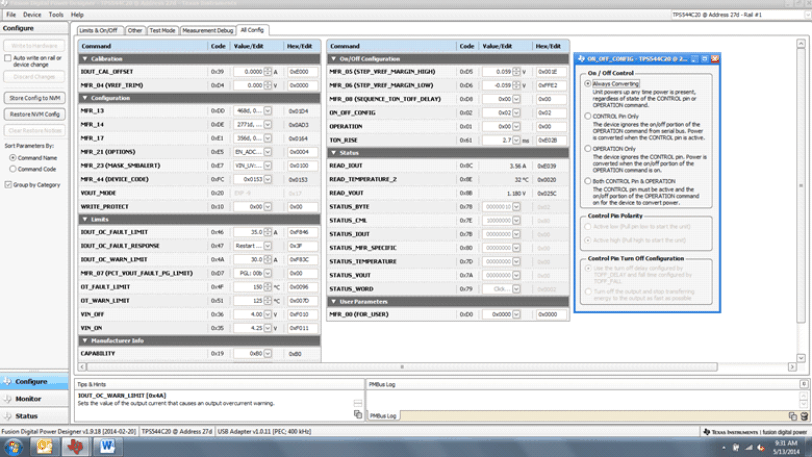Viewport: 812px width, 457px height.
Task: Click the vertical scrollbar up arrow
Action: [x=801, y=45]
